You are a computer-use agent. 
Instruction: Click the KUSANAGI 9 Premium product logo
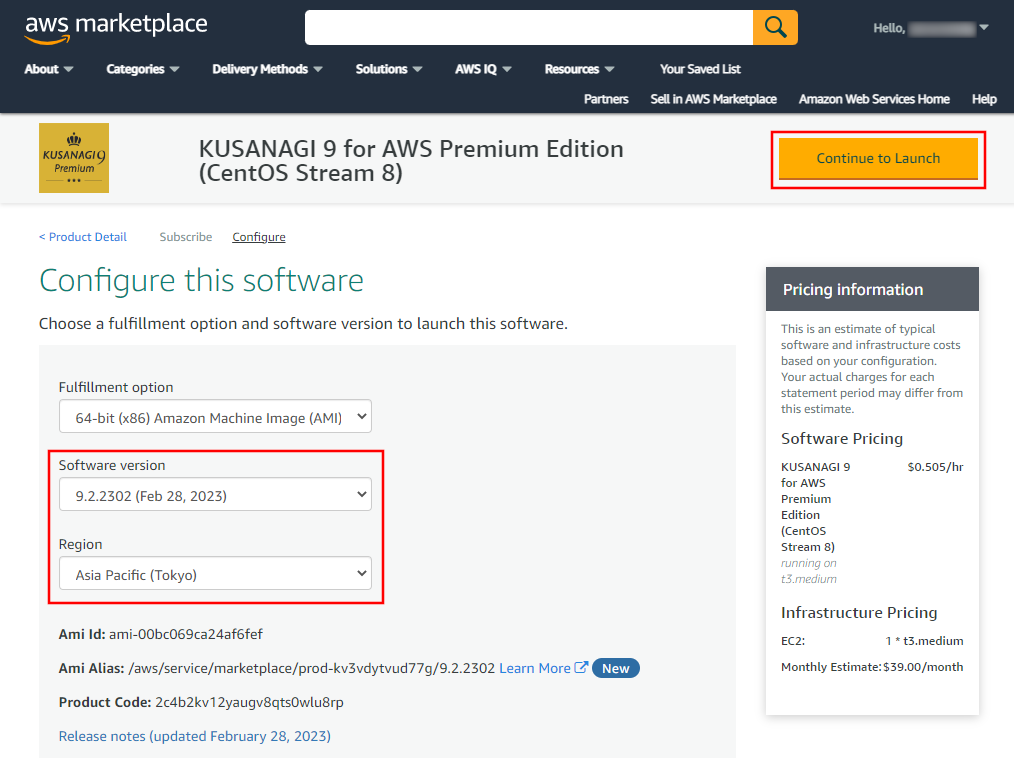click(74, 158)
